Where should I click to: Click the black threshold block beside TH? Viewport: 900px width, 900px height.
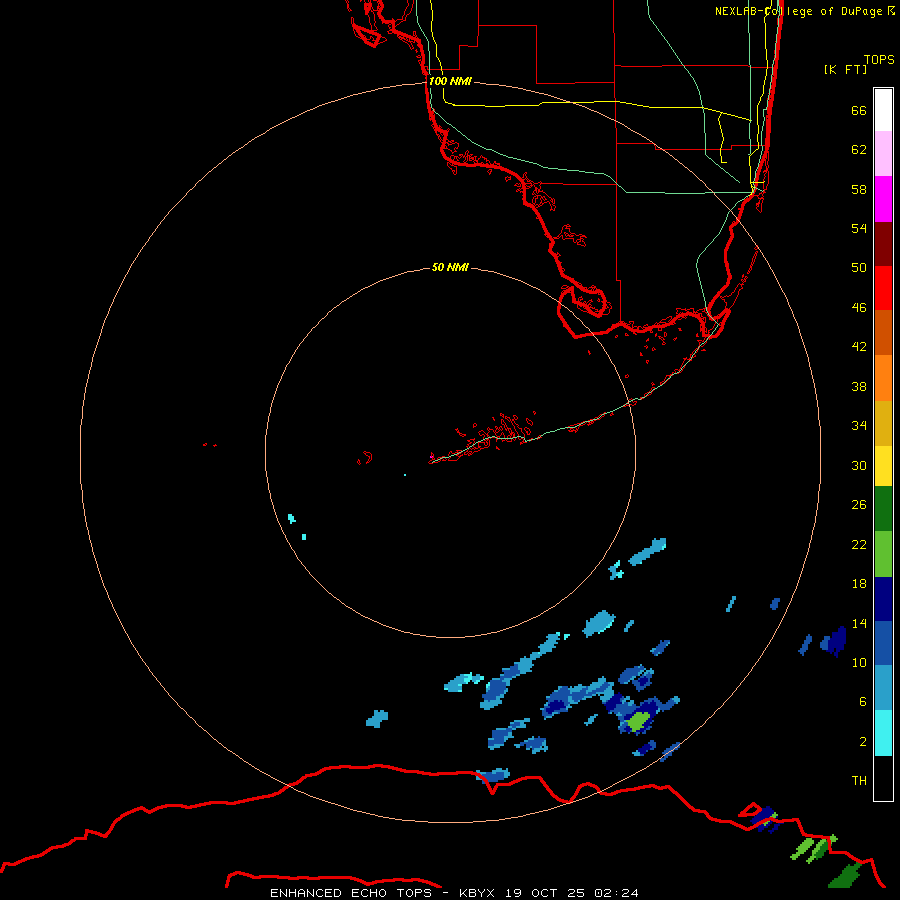[x=883, y=778]
